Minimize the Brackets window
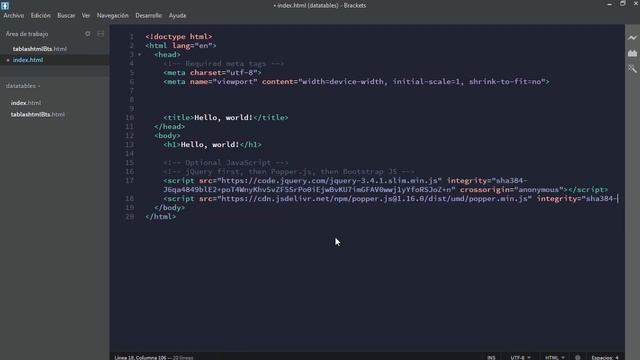640x360 pixels. click(x=609, y=4)
